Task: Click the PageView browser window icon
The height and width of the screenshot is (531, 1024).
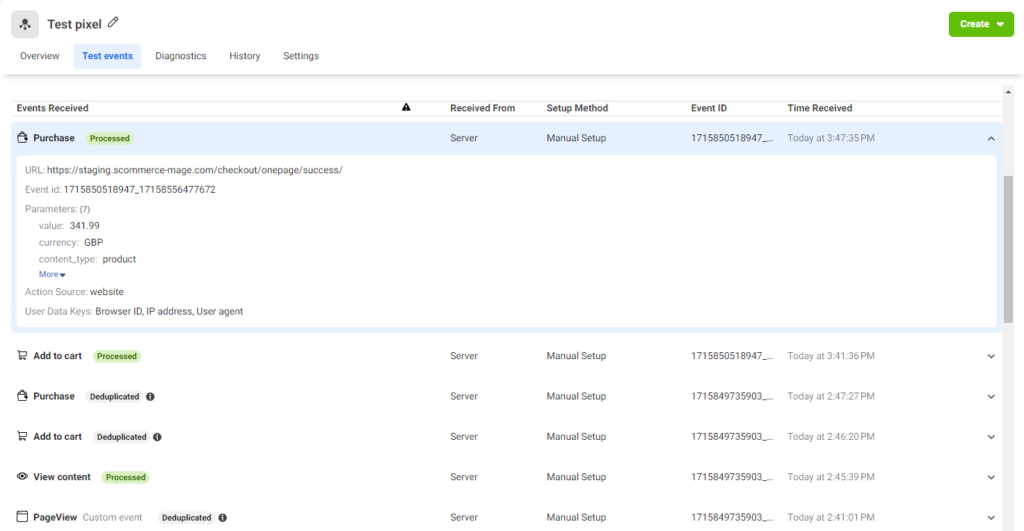Action: coord(22,517)
